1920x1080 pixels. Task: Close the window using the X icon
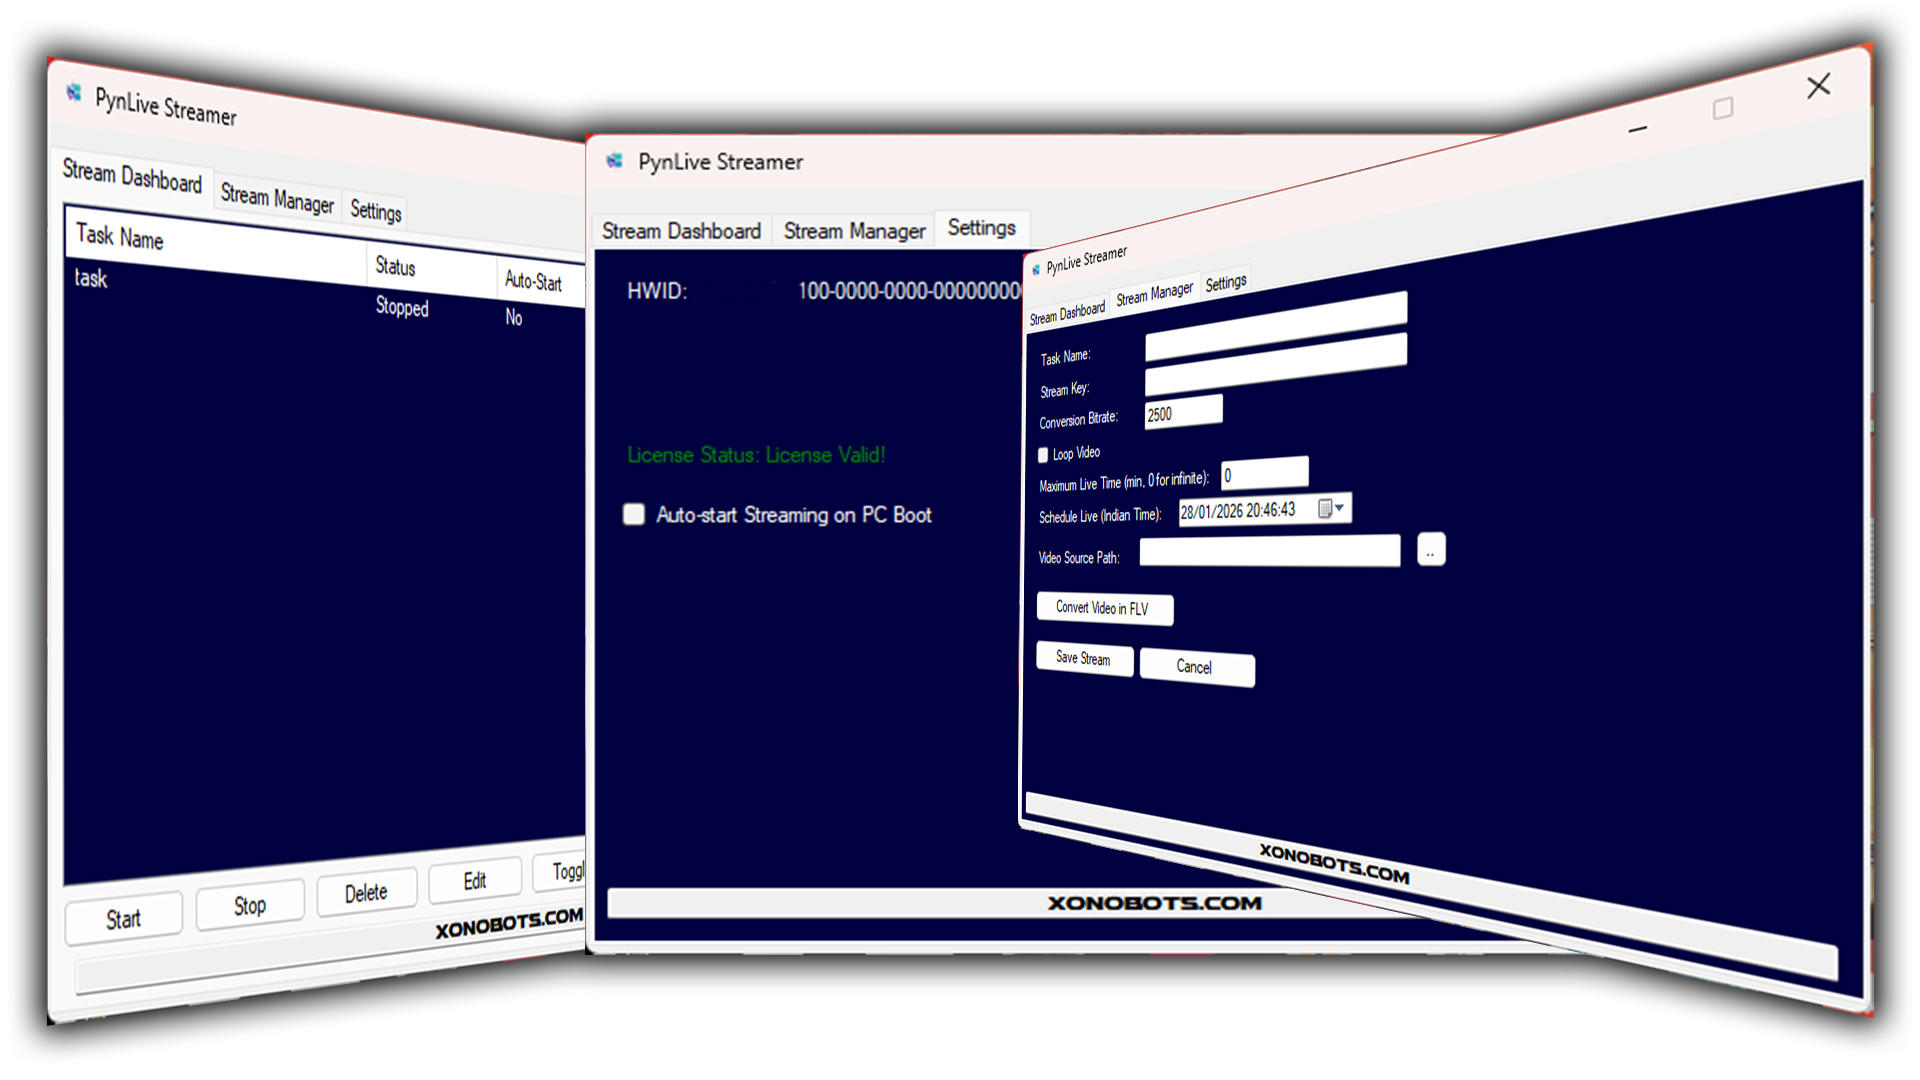1818,86
